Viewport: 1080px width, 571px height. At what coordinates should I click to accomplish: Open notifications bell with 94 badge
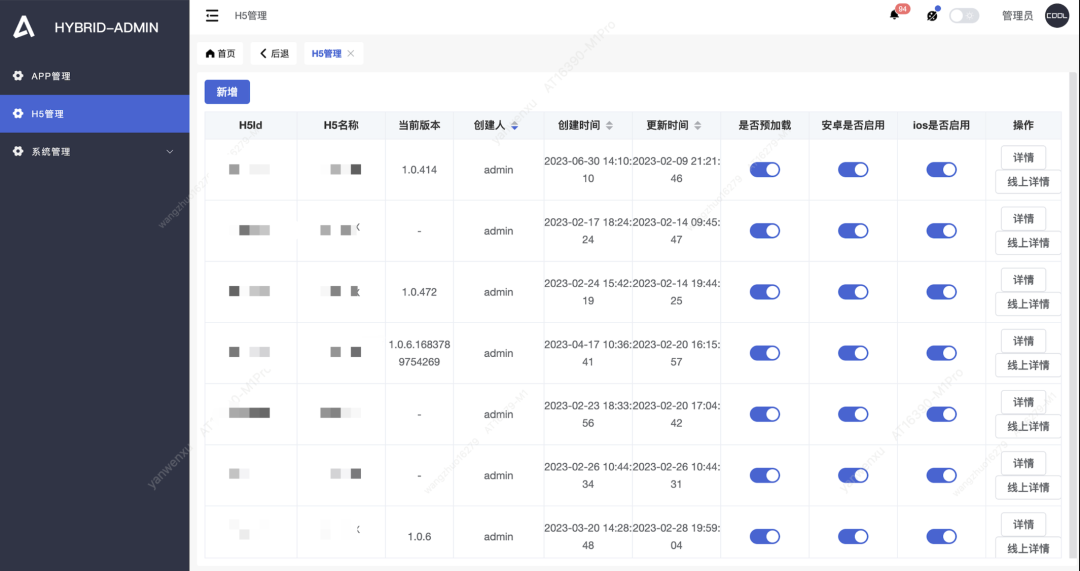coord(894,14)
